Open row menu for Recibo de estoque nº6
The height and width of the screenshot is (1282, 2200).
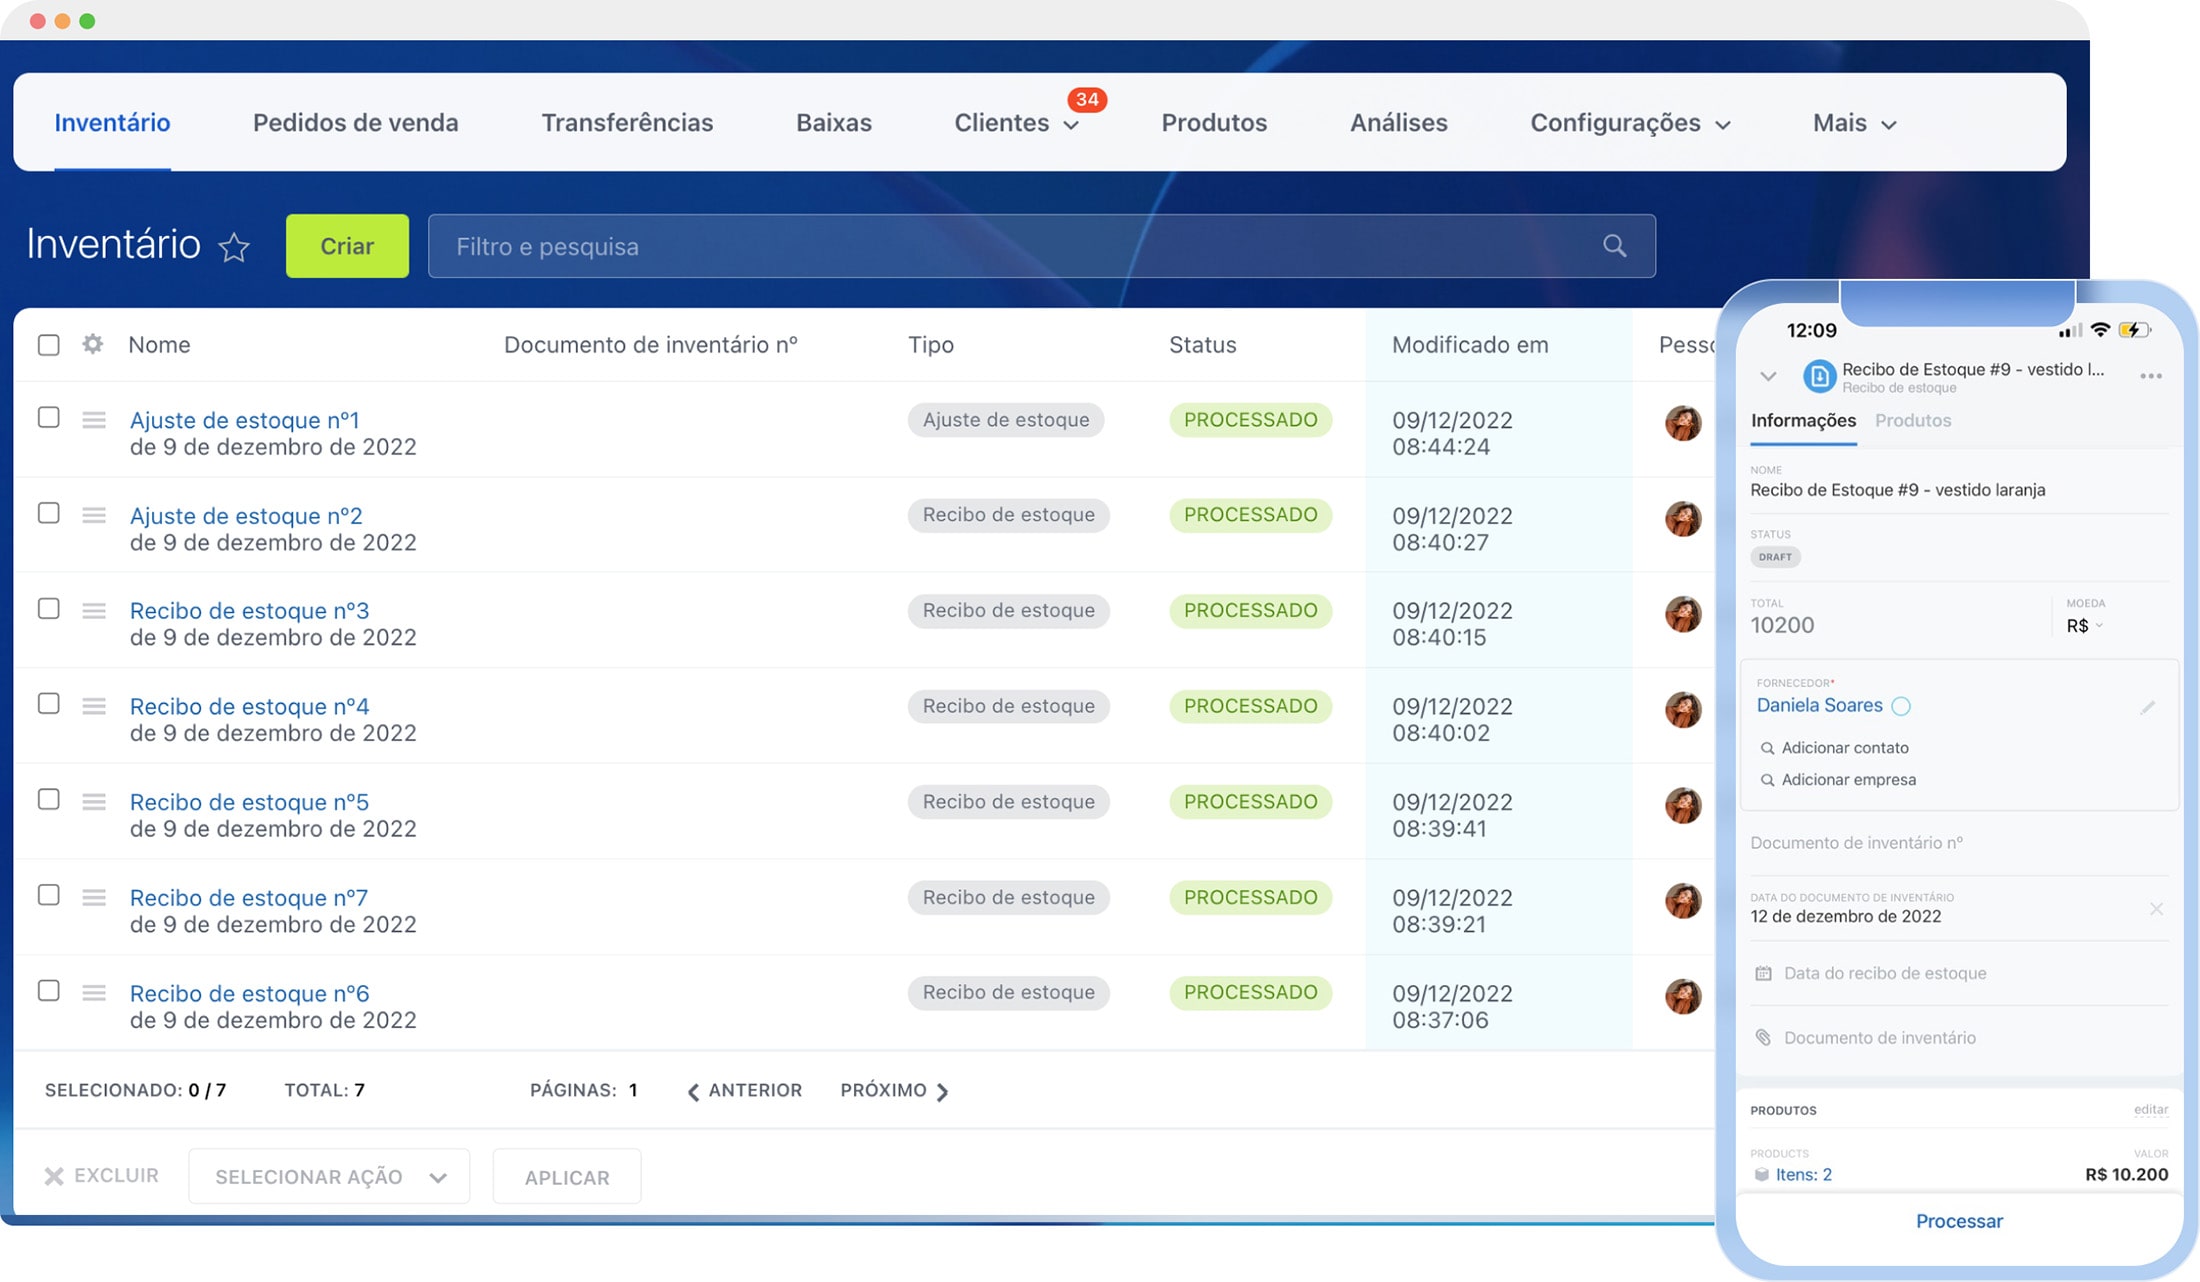(x=94, y=993)
